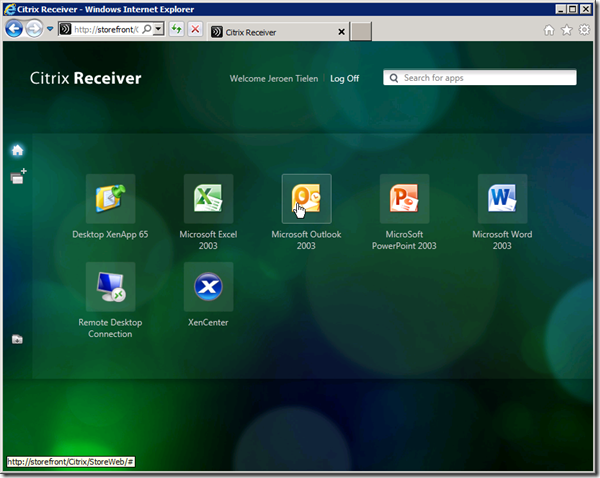Image resolution: width=600 pixels, height=478 pixels.
Task: Expand the address bar dropdown
Action: click(x=158, y=29)
